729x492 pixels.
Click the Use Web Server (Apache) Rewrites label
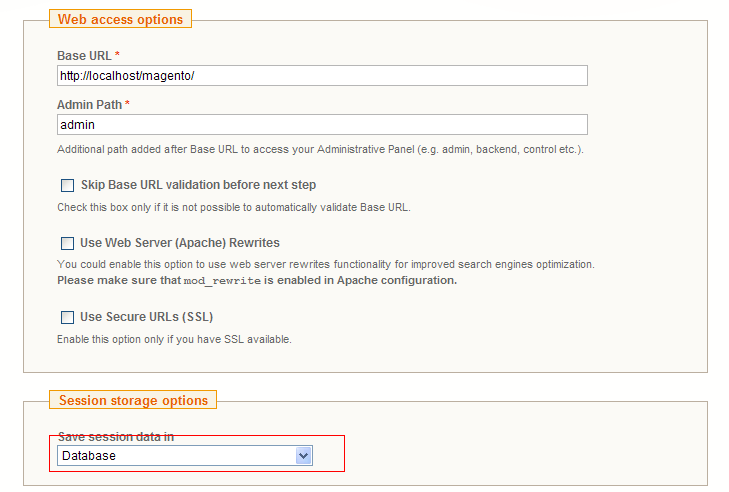180,243
